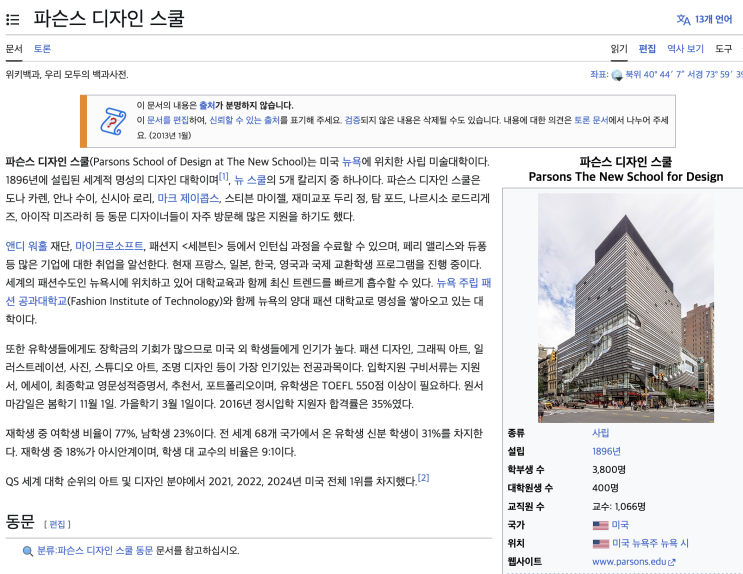
Task: Select the 문서 tab
Action: coord(14,49)
